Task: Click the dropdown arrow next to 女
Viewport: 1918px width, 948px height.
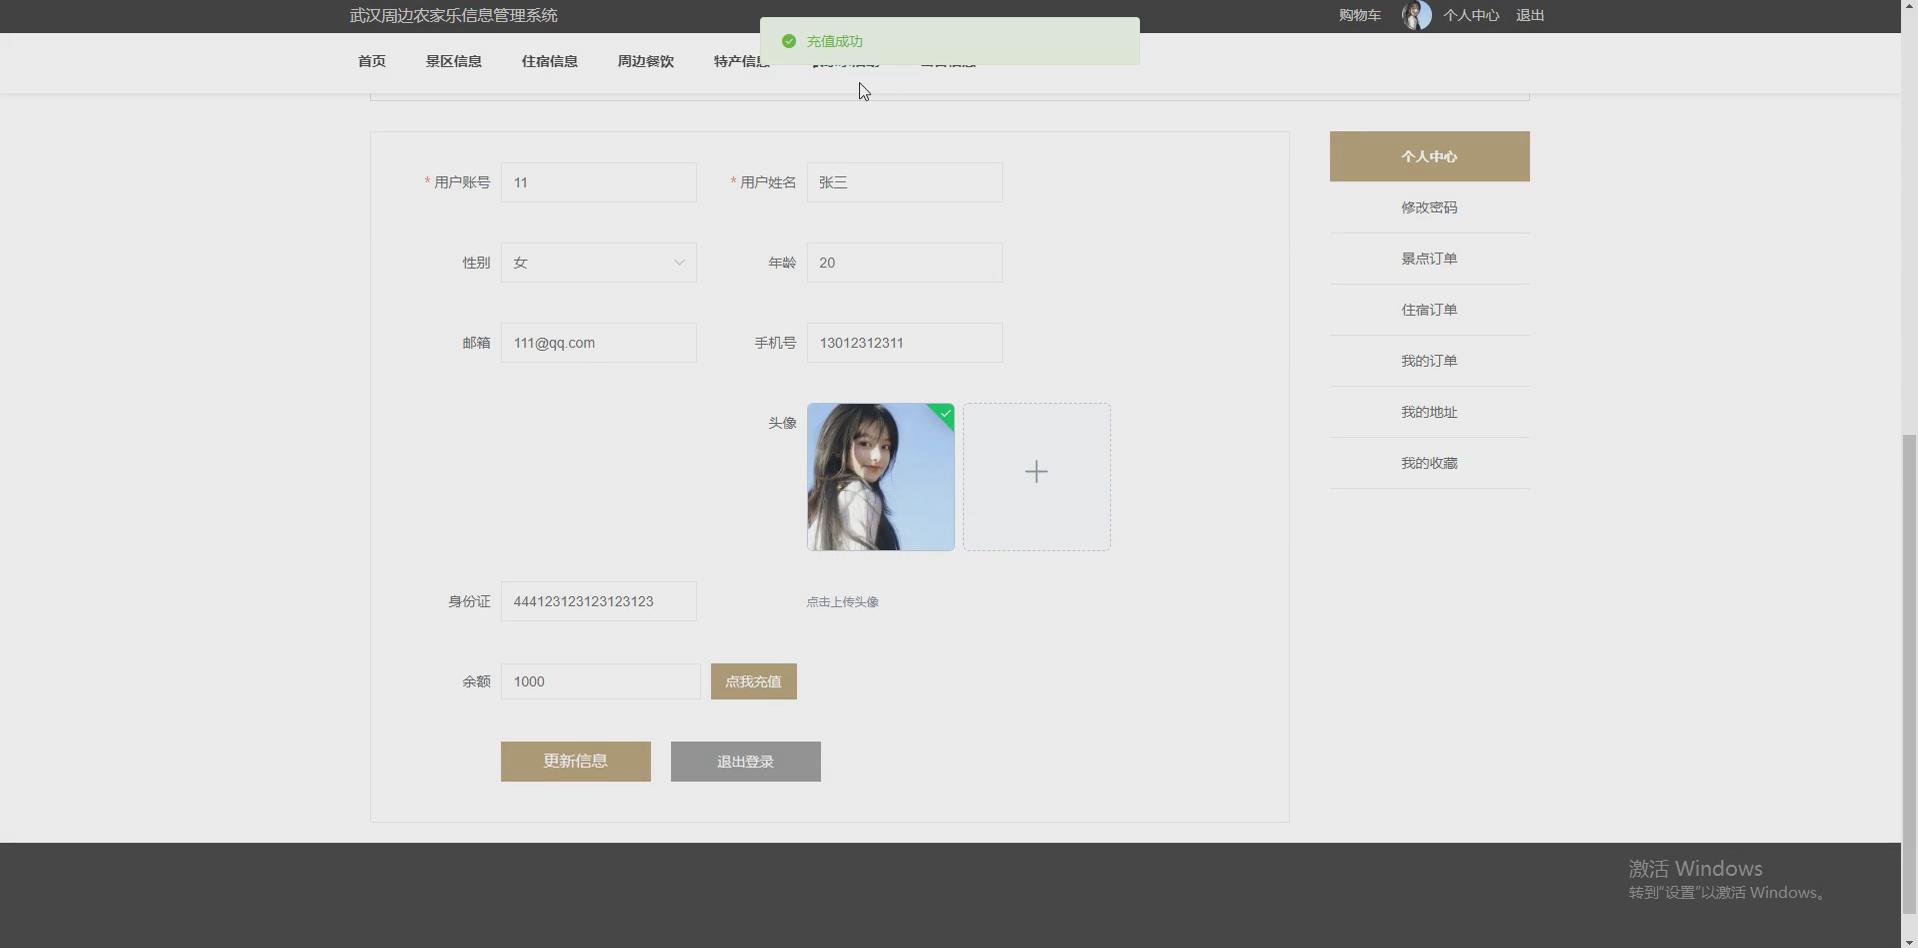Action: (x=678, y=262)
